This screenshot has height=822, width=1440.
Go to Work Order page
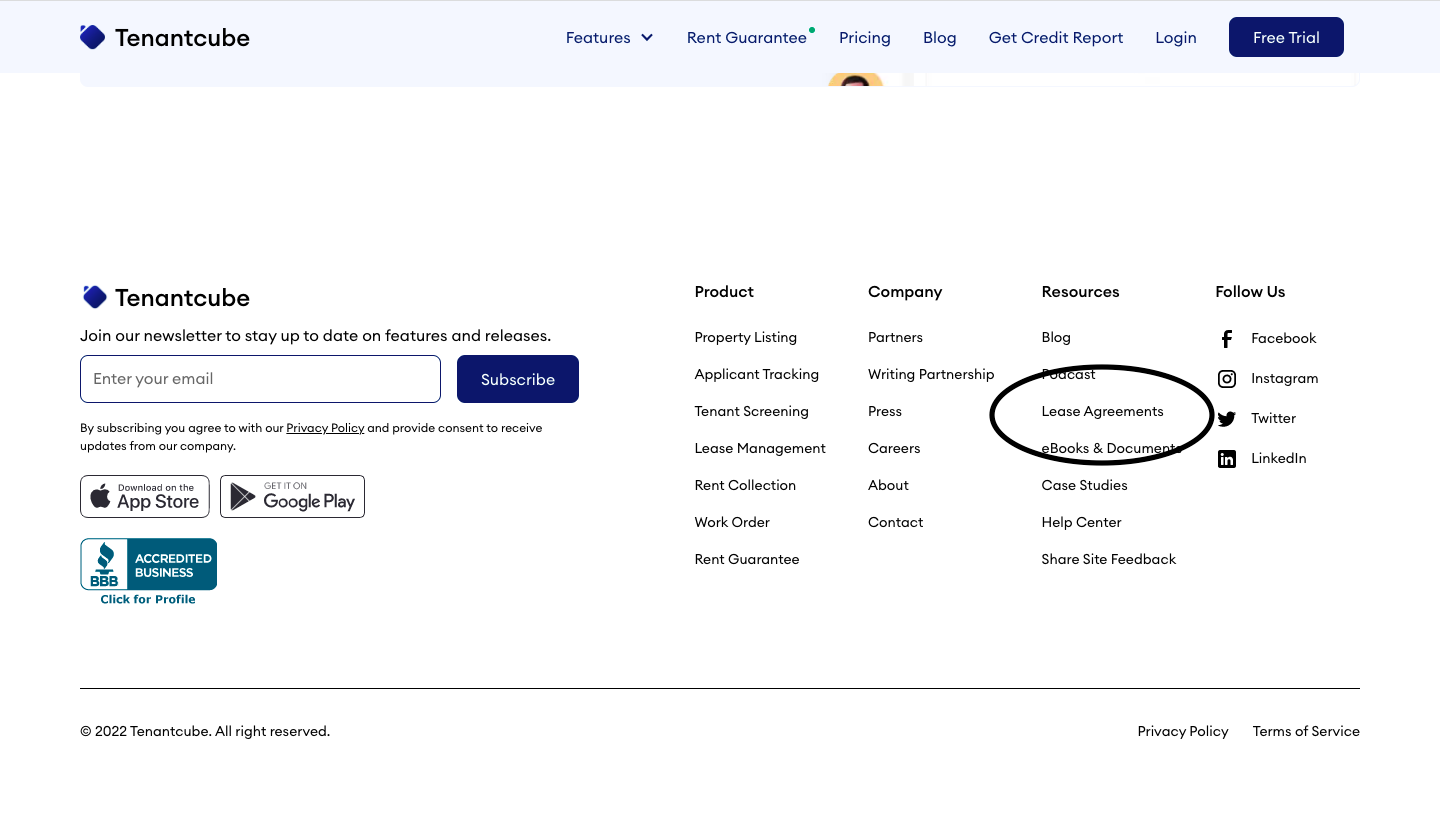[x=732, y=523]
